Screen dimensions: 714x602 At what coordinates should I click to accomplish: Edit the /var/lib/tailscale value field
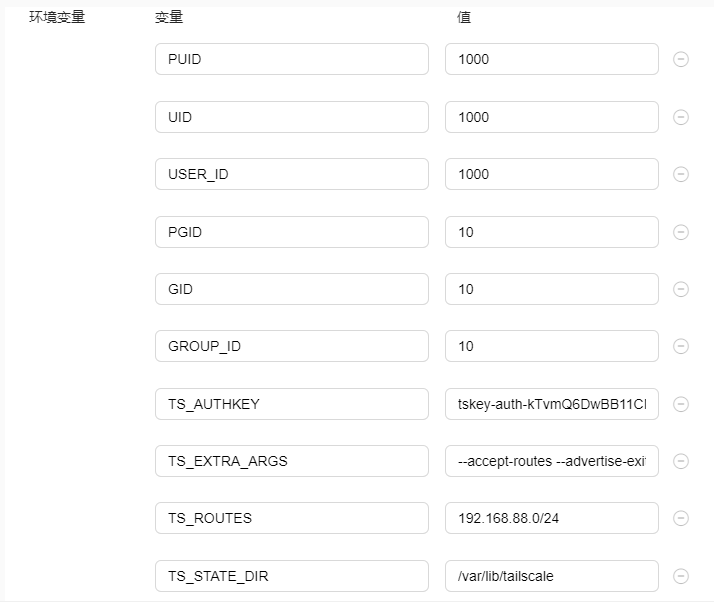(551, 576)
